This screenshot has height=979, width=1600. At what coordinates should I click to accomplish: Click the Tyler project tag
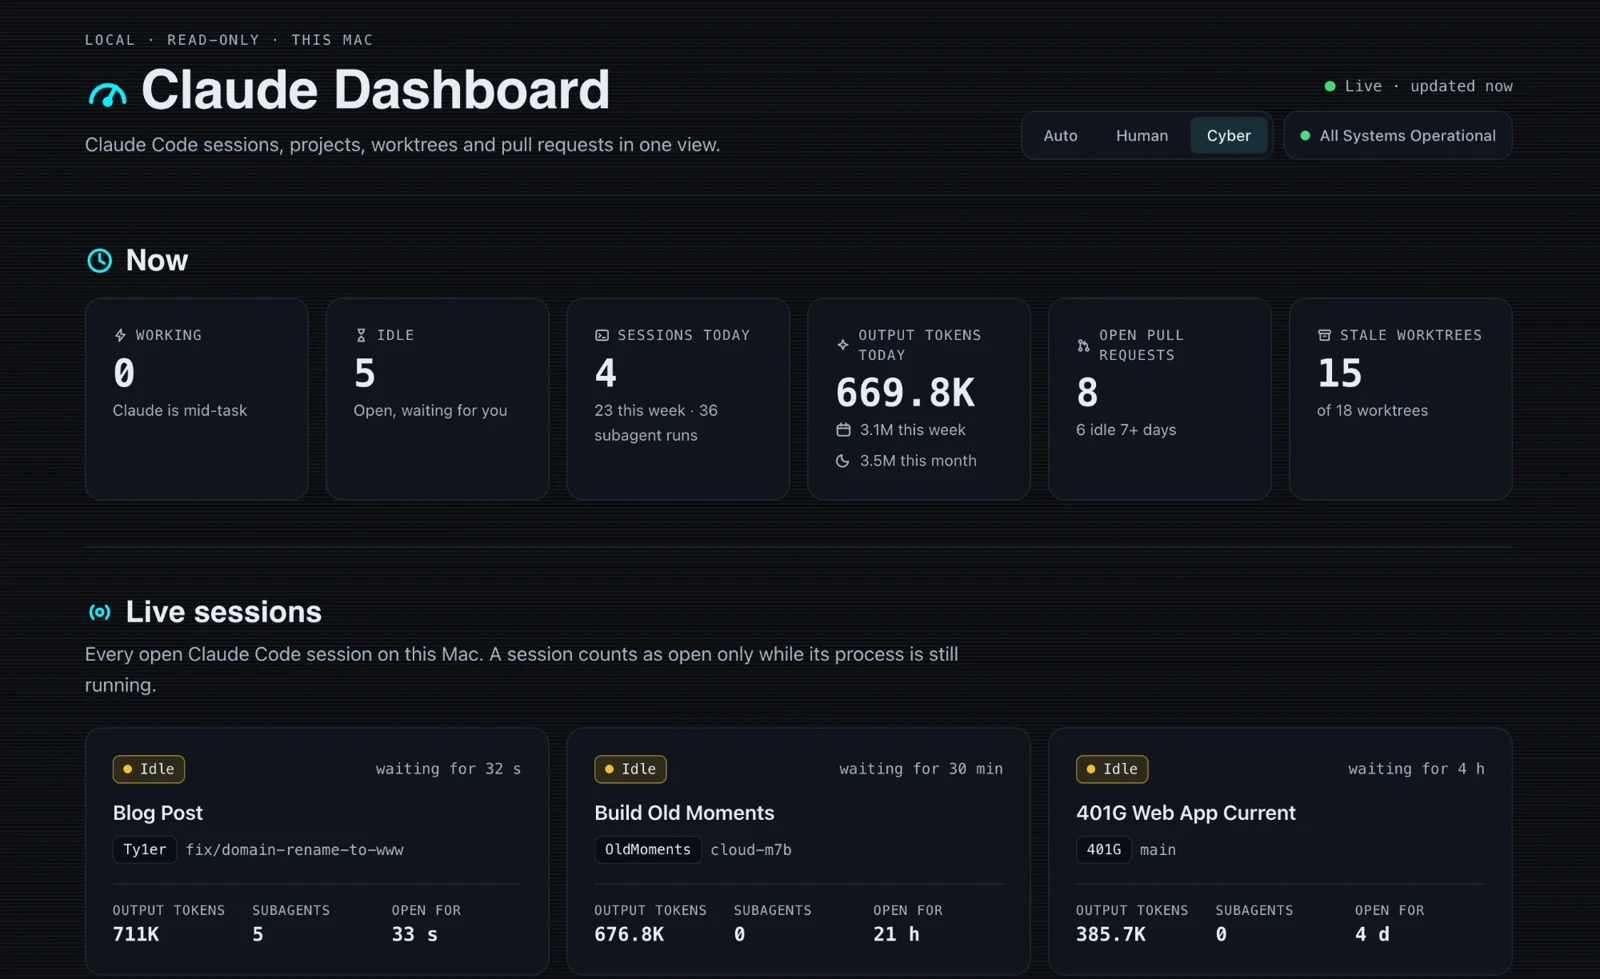(145, 850)
